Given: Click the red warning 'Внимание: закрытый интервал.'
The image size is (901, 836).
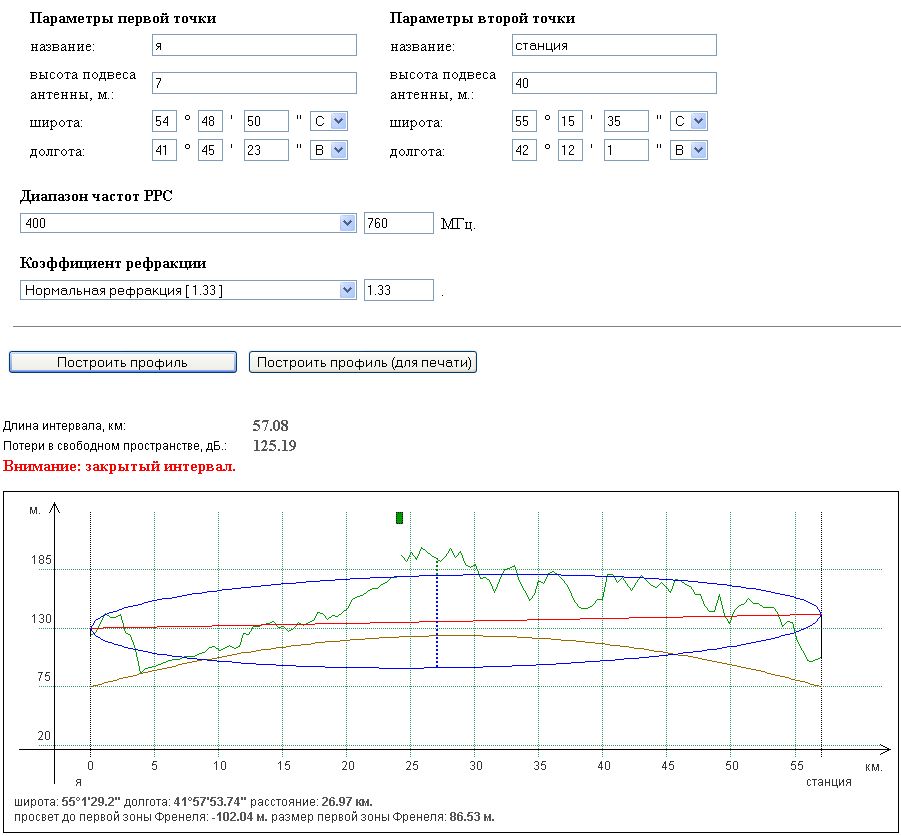Looking at the screenshot, I should point(119,466).
